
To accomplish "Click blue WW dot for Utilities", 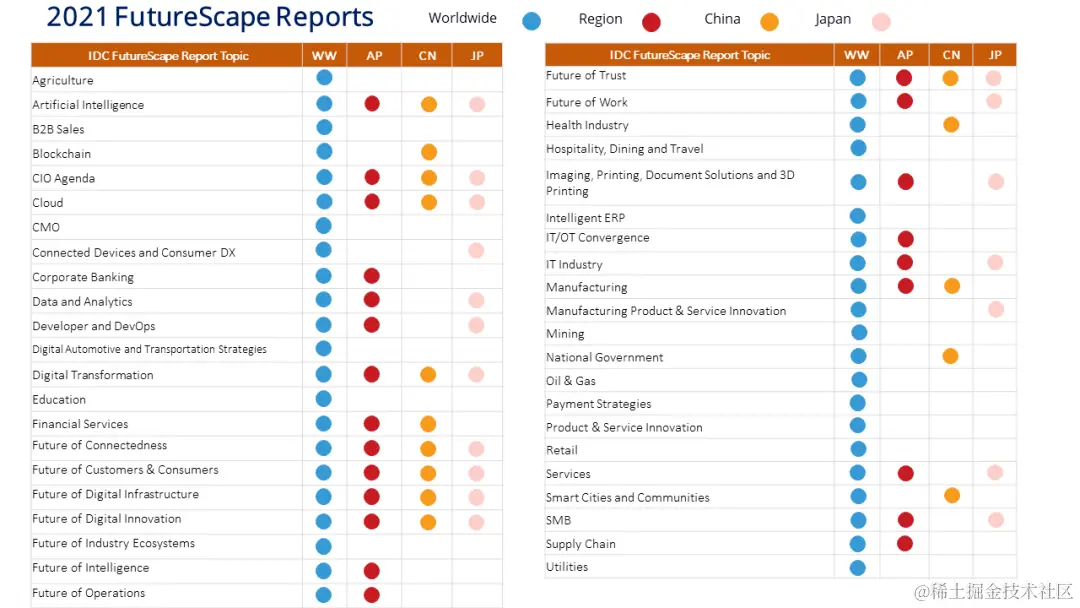I will [x=858, y=568].
